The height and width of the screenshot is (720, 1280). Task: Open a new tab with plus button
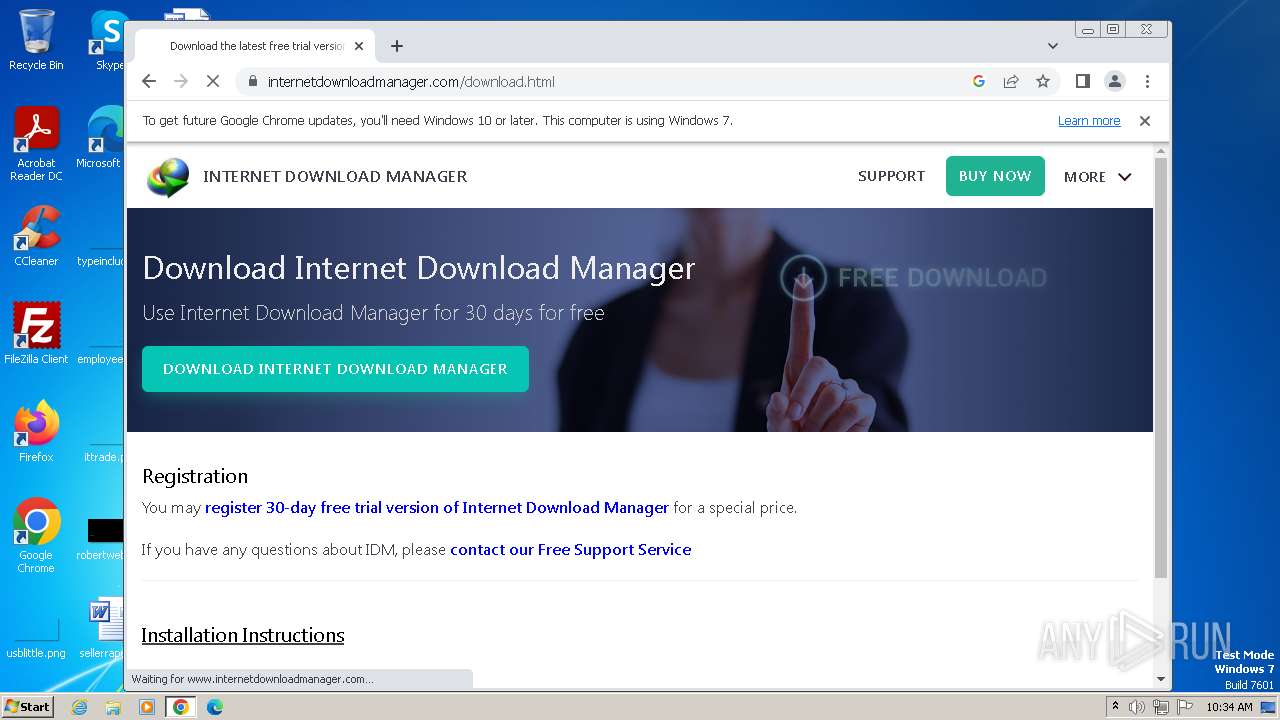click(397, 46)
